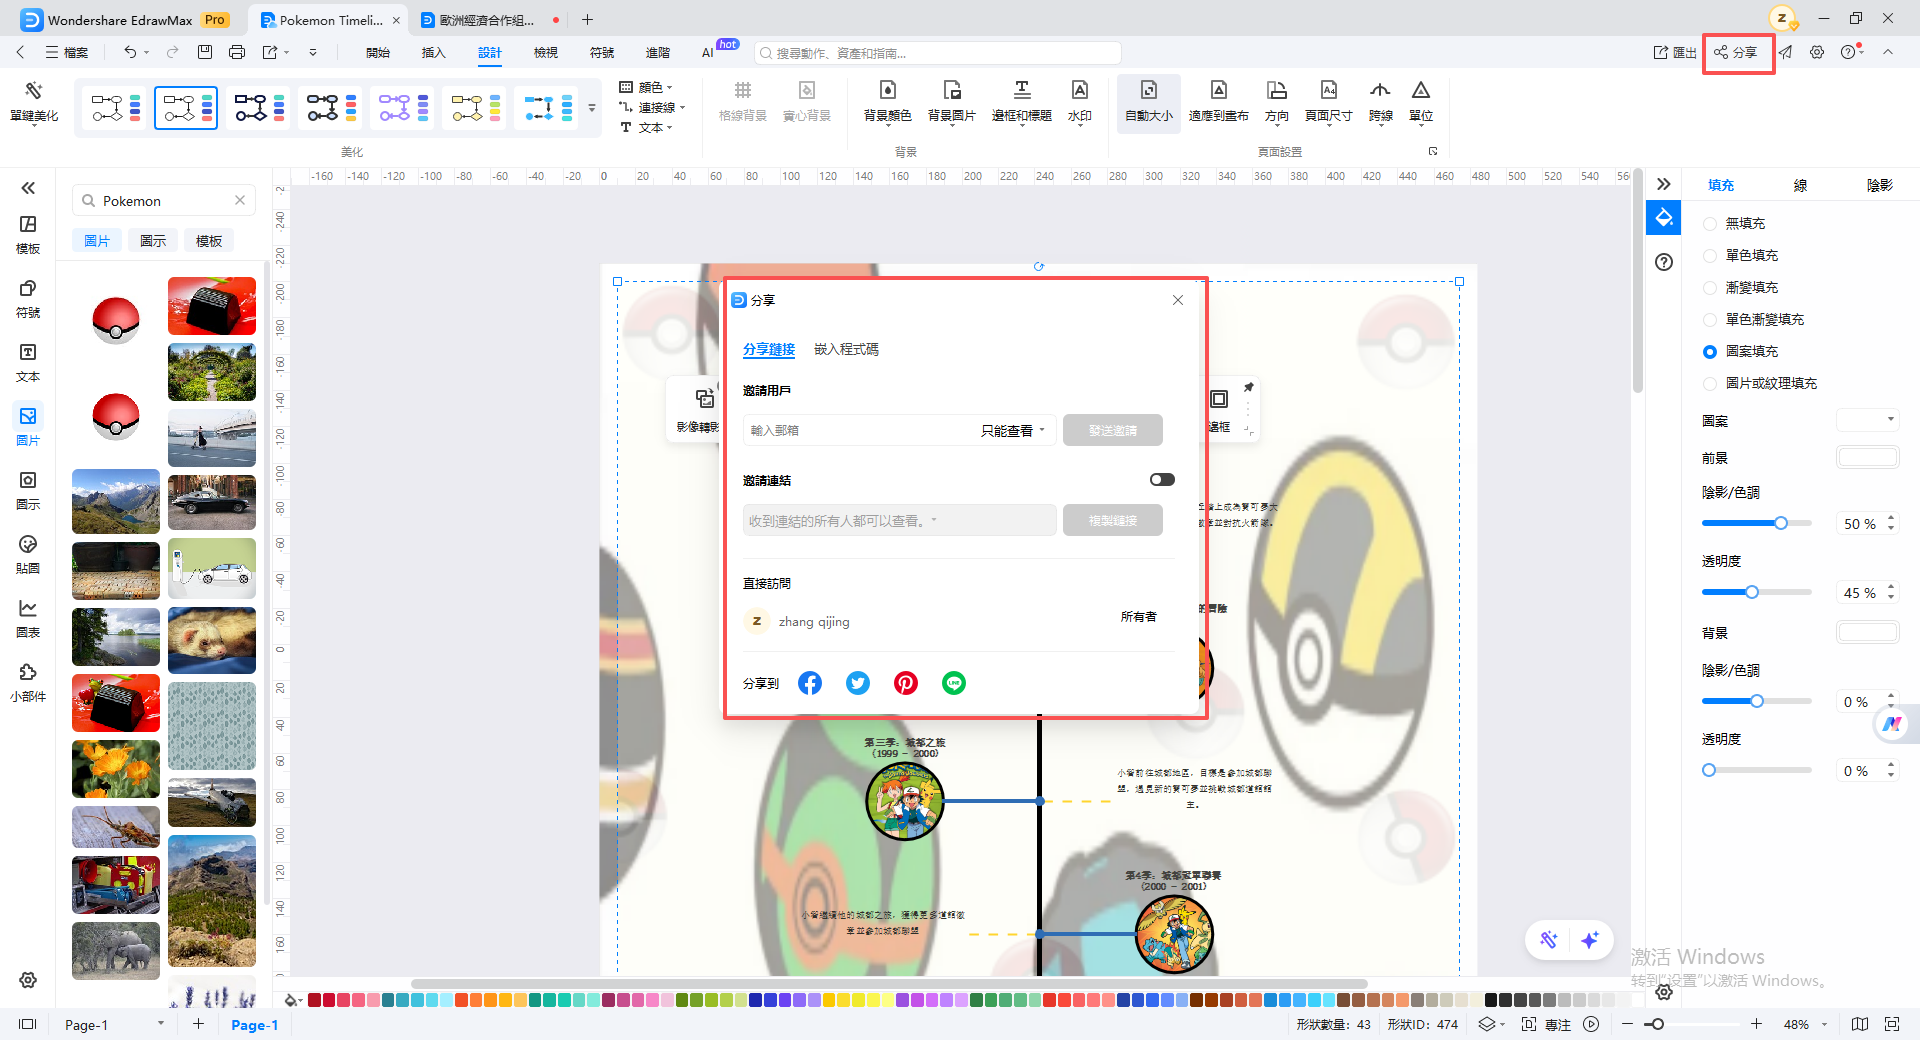This screenshot has width=1920, height=1040.
Task: Click the Templates (模板) filter button
Action: pyautogui.click(x=209, y=241)
